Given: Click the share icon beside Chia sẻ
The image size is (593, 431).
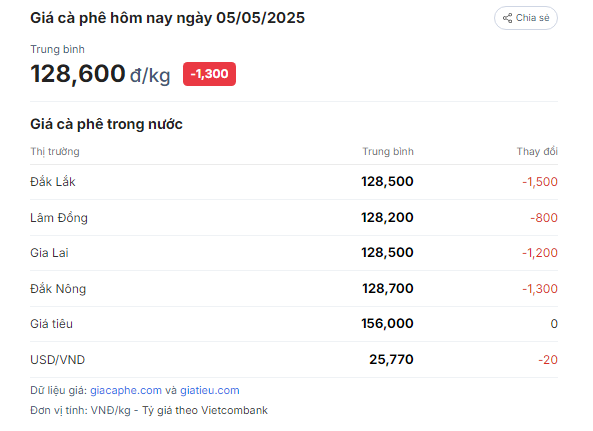Looking at the screenshot, I should coord(507,18).
